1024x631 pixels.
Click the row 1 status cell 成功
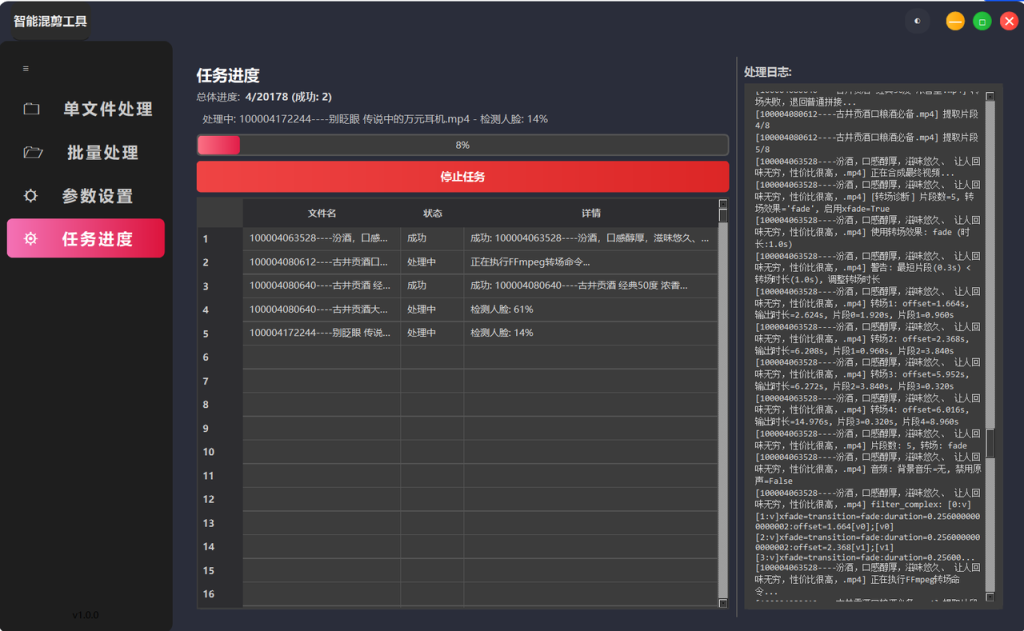(x=432, y=238)
